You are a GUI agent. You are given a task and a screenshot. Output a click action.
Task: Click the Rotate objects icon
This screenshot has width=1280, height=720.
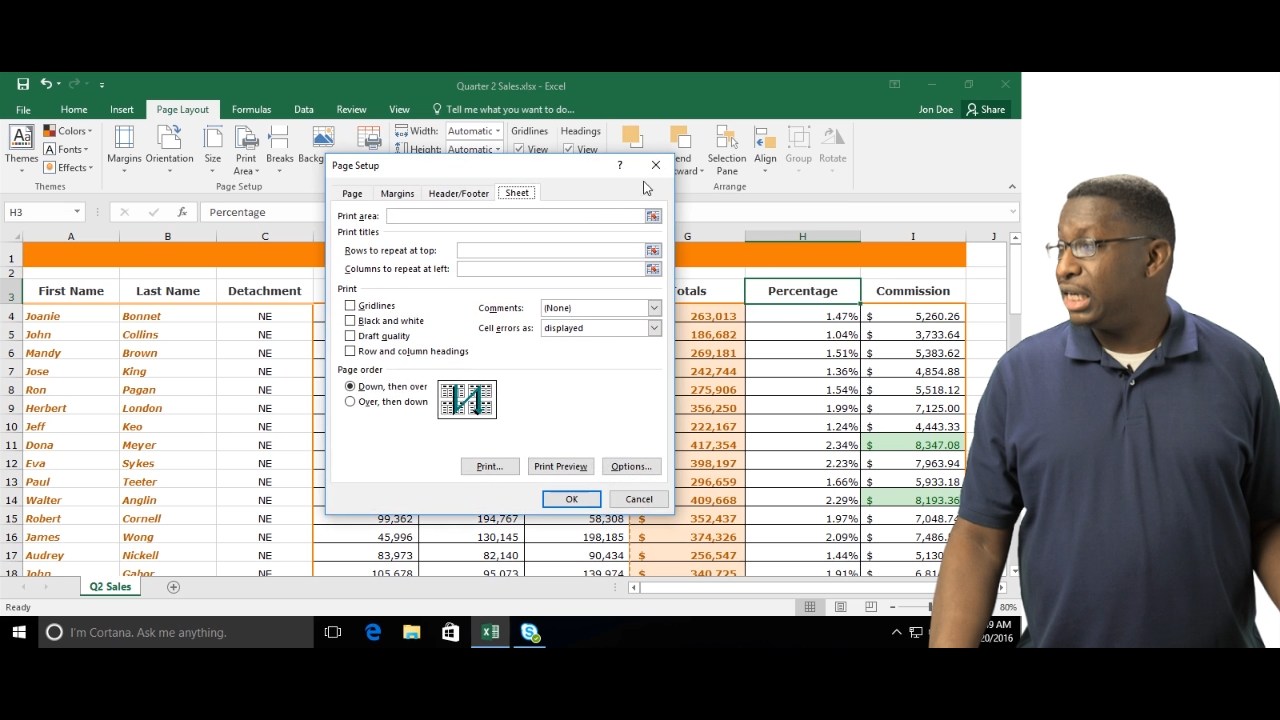point(833,146)
